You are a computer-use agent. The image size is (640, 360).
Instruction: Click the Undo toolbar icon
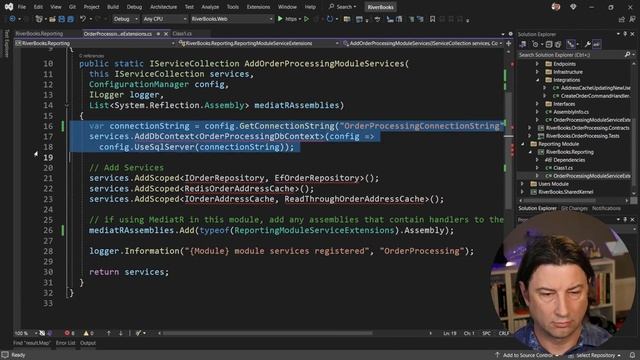tap(83, 19)
